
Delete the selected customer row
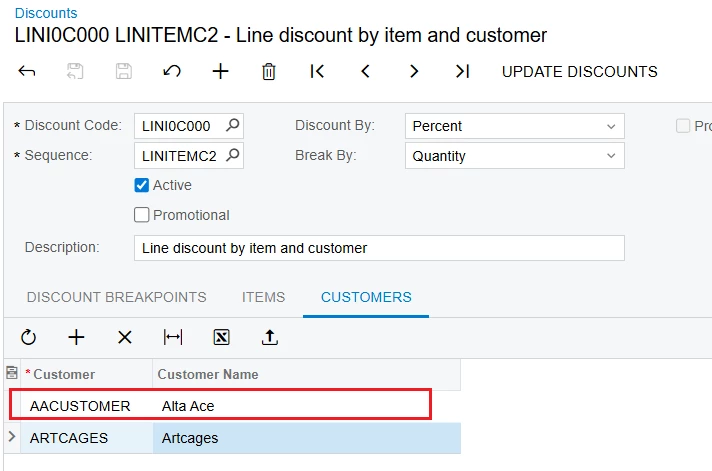pyautogui.click(x=124, y=338)
